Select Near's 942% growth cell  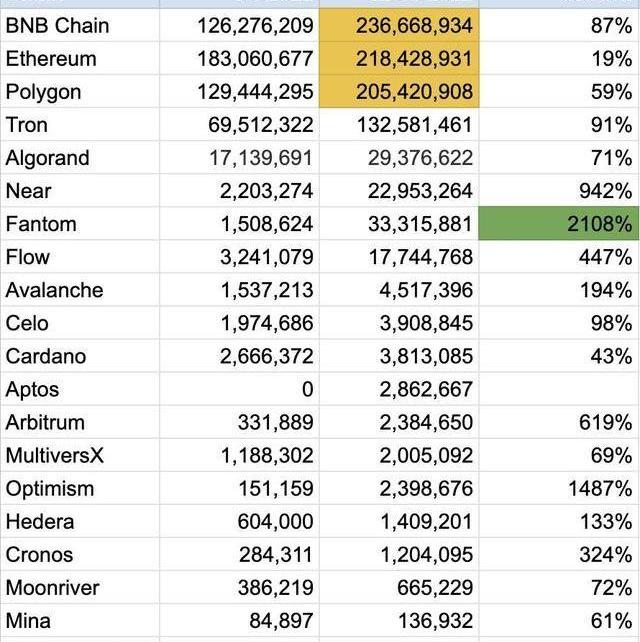559,191
